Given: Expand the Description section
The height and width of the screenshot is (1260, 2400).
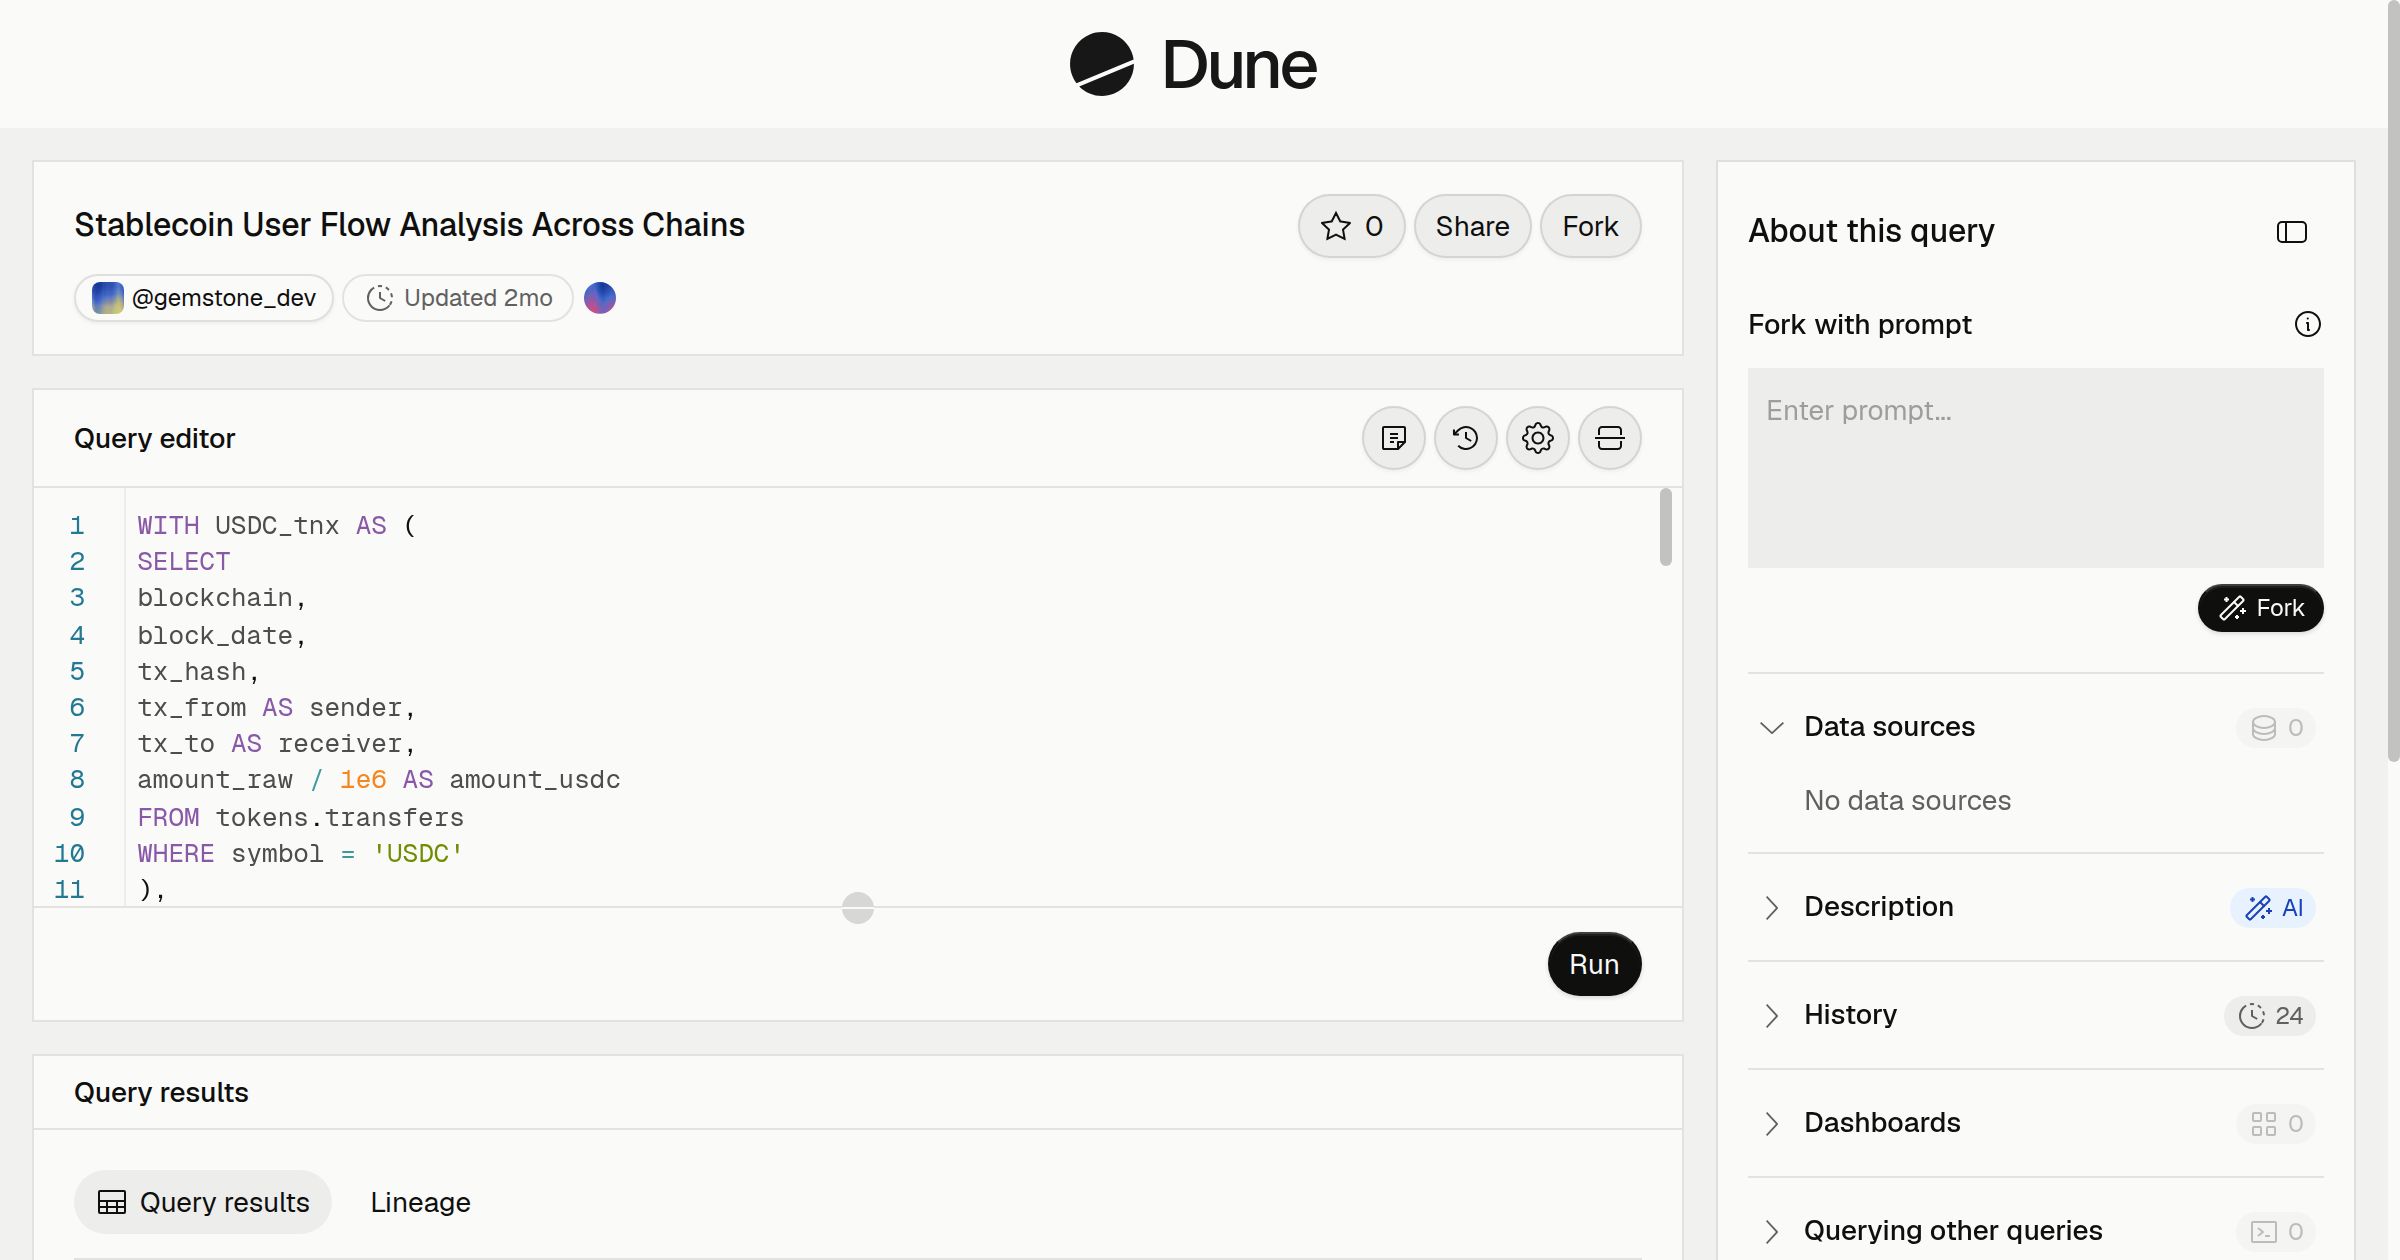Looking at the screenshot, I should click(1772, 907).
